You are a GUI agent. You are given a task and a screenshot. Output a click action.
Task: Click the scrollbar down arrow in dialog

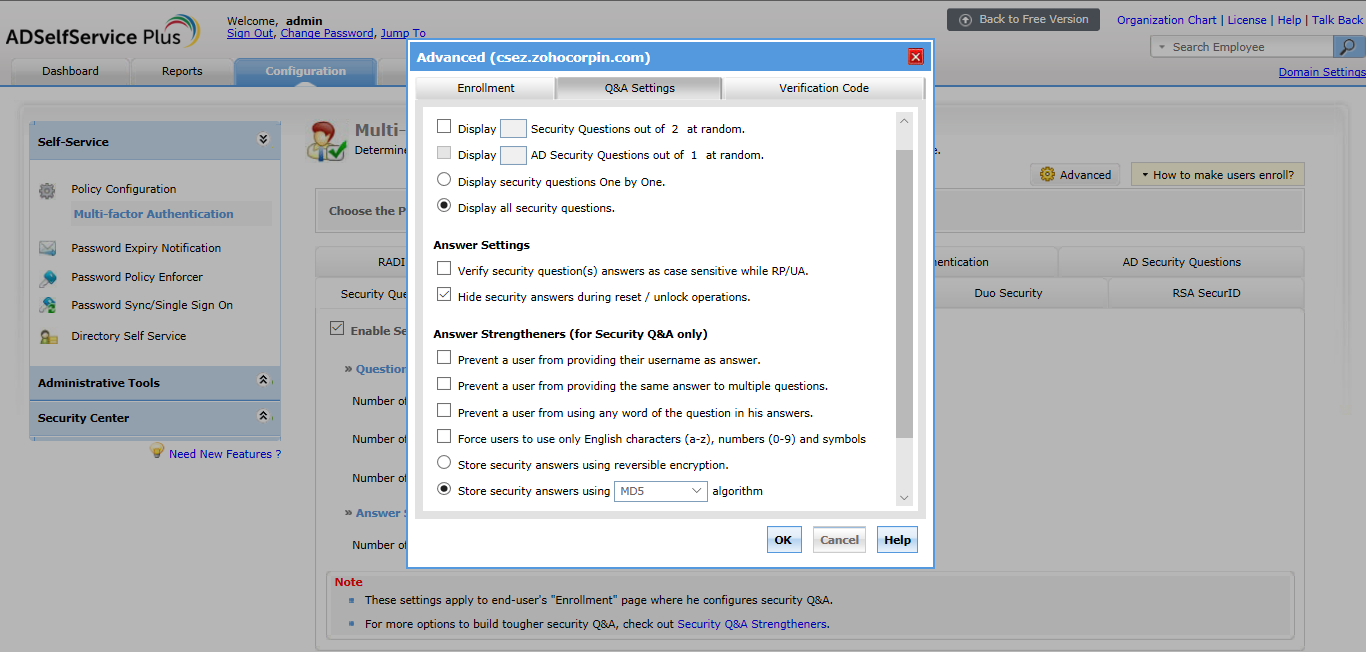904,497
